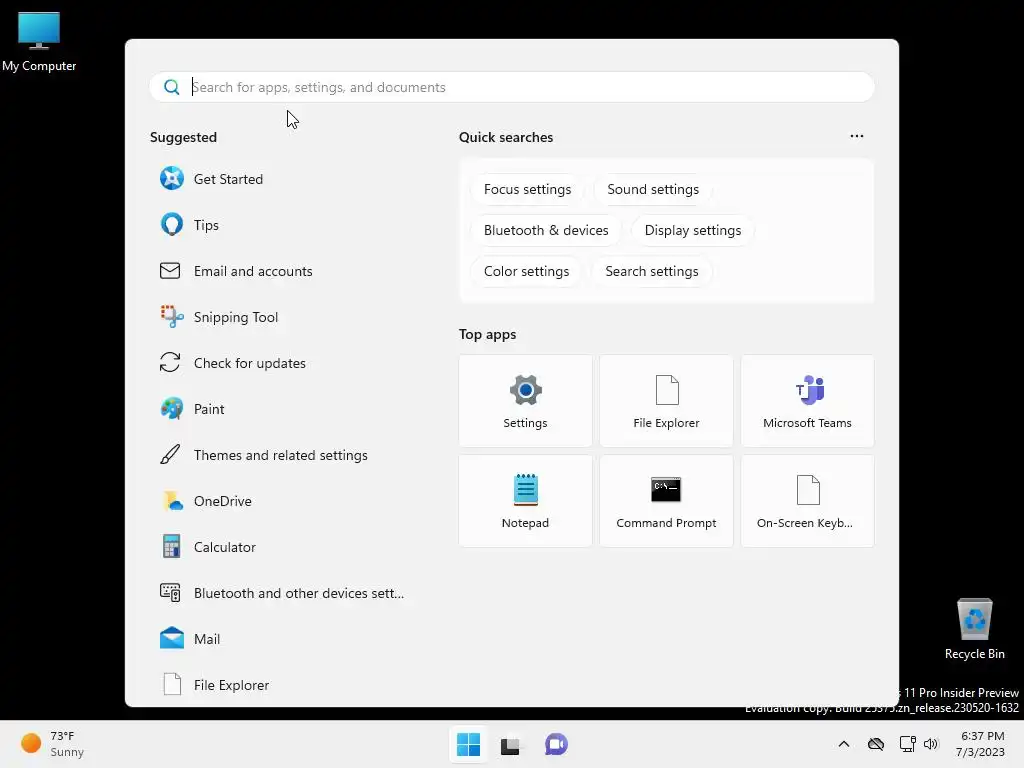Viewport: 1024px width, 768px height.
Task: Click the Windows Start button on taskbar
Action: 468,744
